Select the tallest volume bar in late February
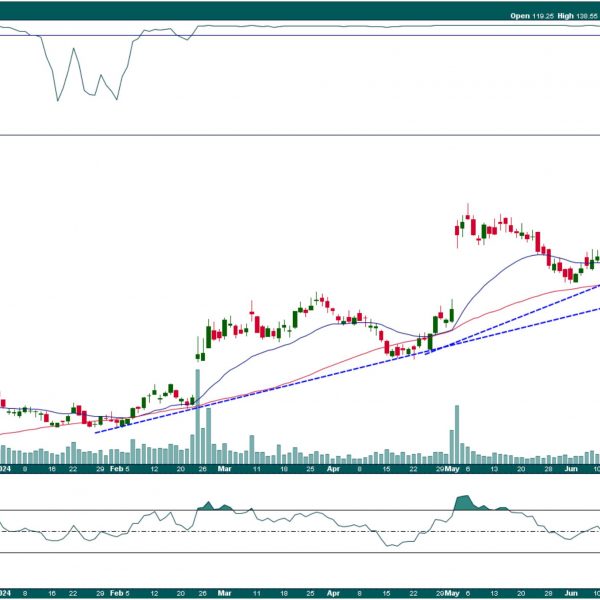Screen dimensions: 600x600 (x=198, y=417)
